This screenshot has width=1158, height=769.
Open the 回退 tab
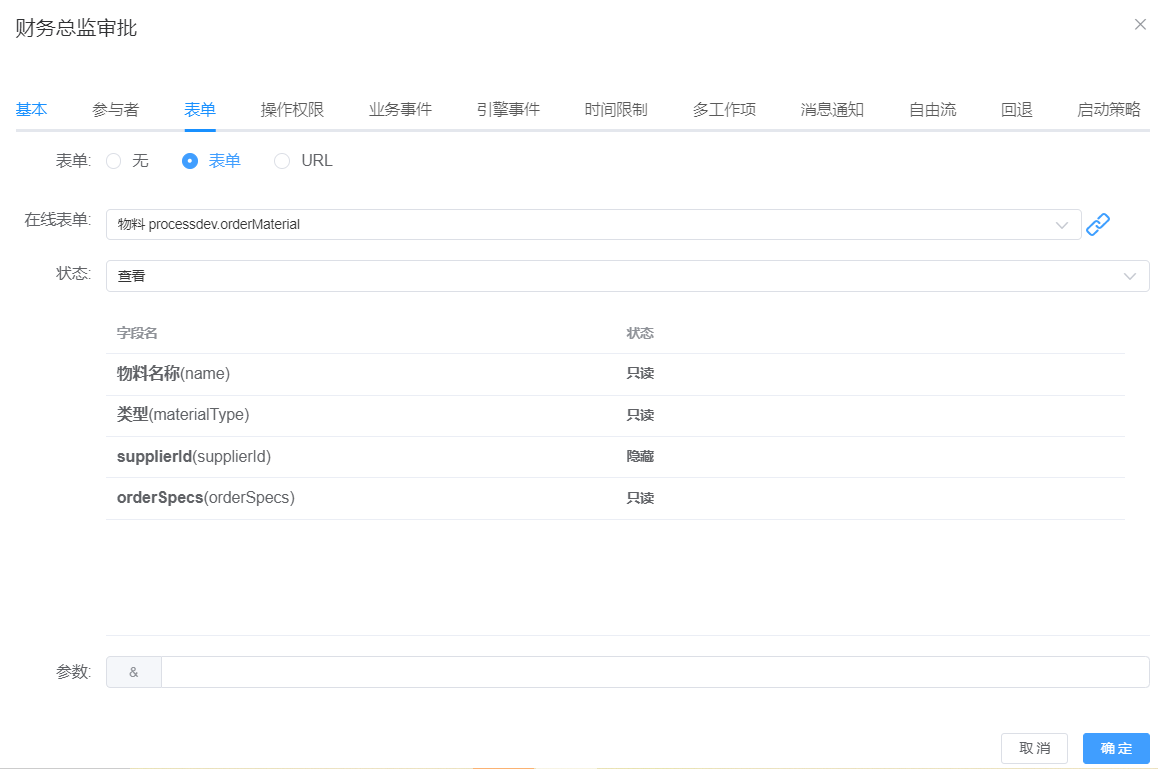pyautogui.click(x=1016, y=110)
